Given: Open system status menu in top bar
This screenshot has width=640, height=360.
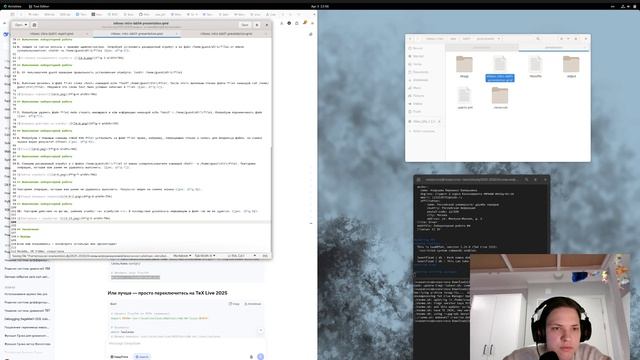Looking at the screenshot, I should [x=629, y=7].
